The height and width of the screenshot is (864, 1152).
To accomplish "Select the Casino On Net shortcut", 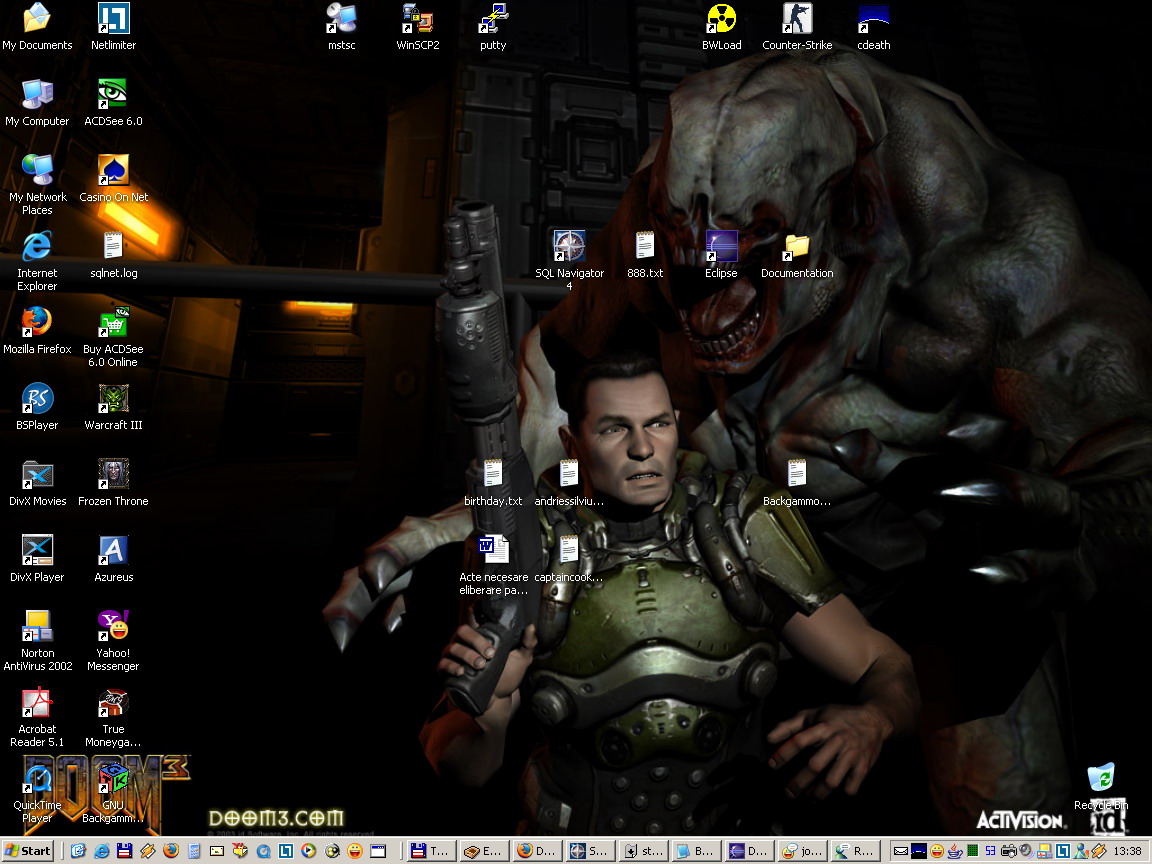I will tap(113, 179).
